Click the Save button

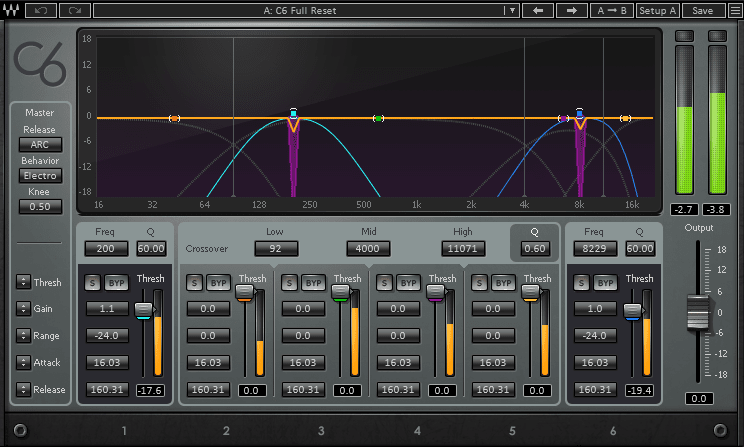(x=703, y=10)
